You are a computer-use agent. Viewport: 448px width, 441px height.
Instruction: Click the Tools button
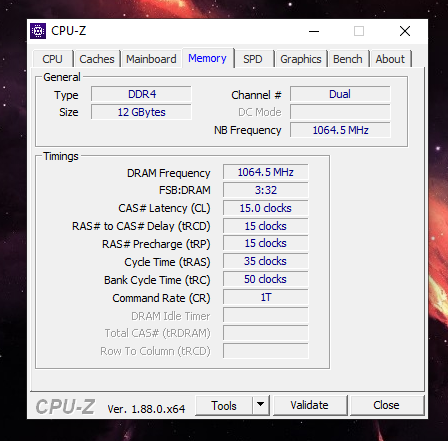coord(224,405)
